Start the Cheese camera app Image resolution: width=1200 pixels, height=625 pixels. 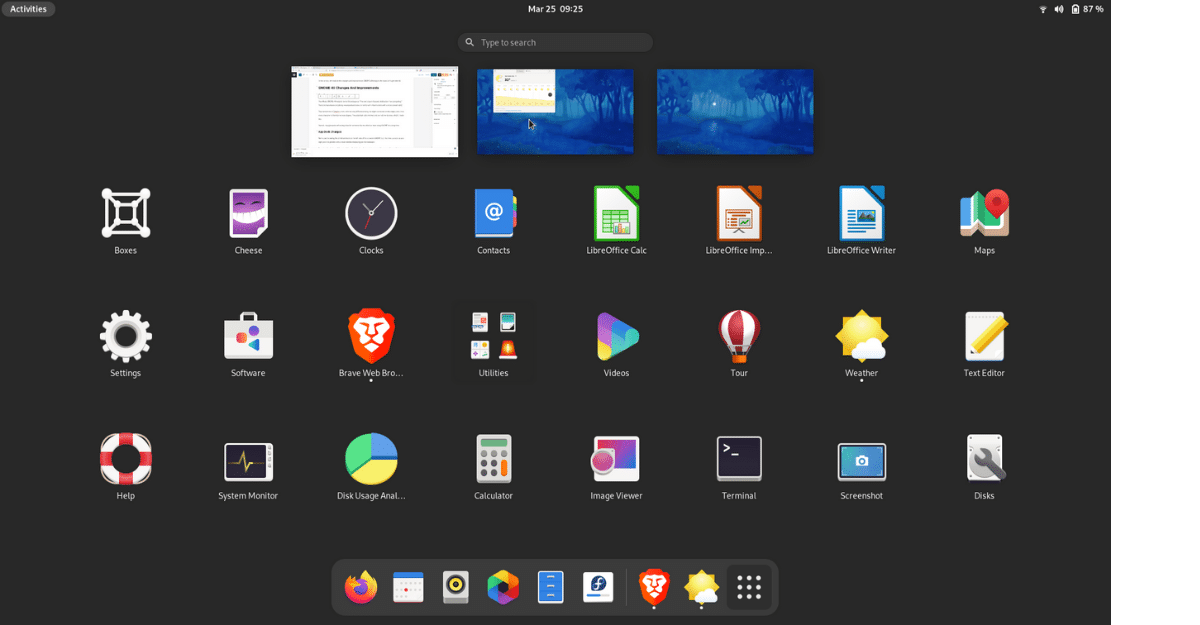(248, 212)
